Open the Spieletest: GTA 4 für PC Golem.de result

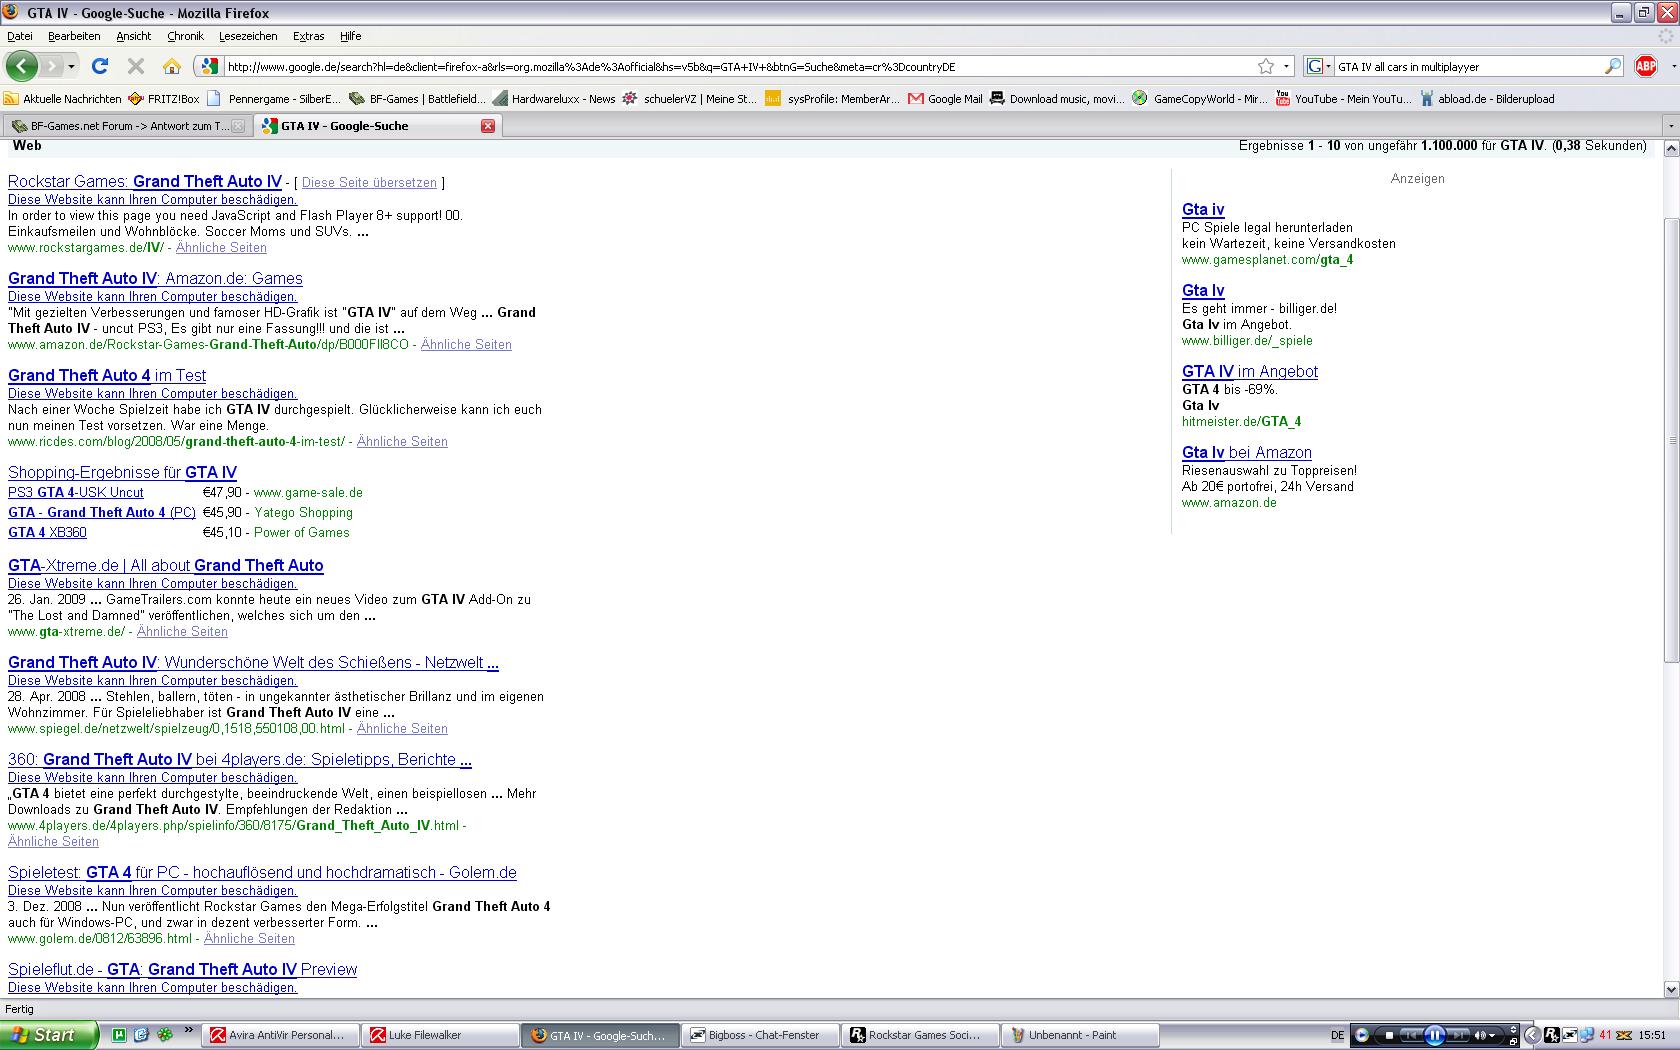[x=262, y=872]
